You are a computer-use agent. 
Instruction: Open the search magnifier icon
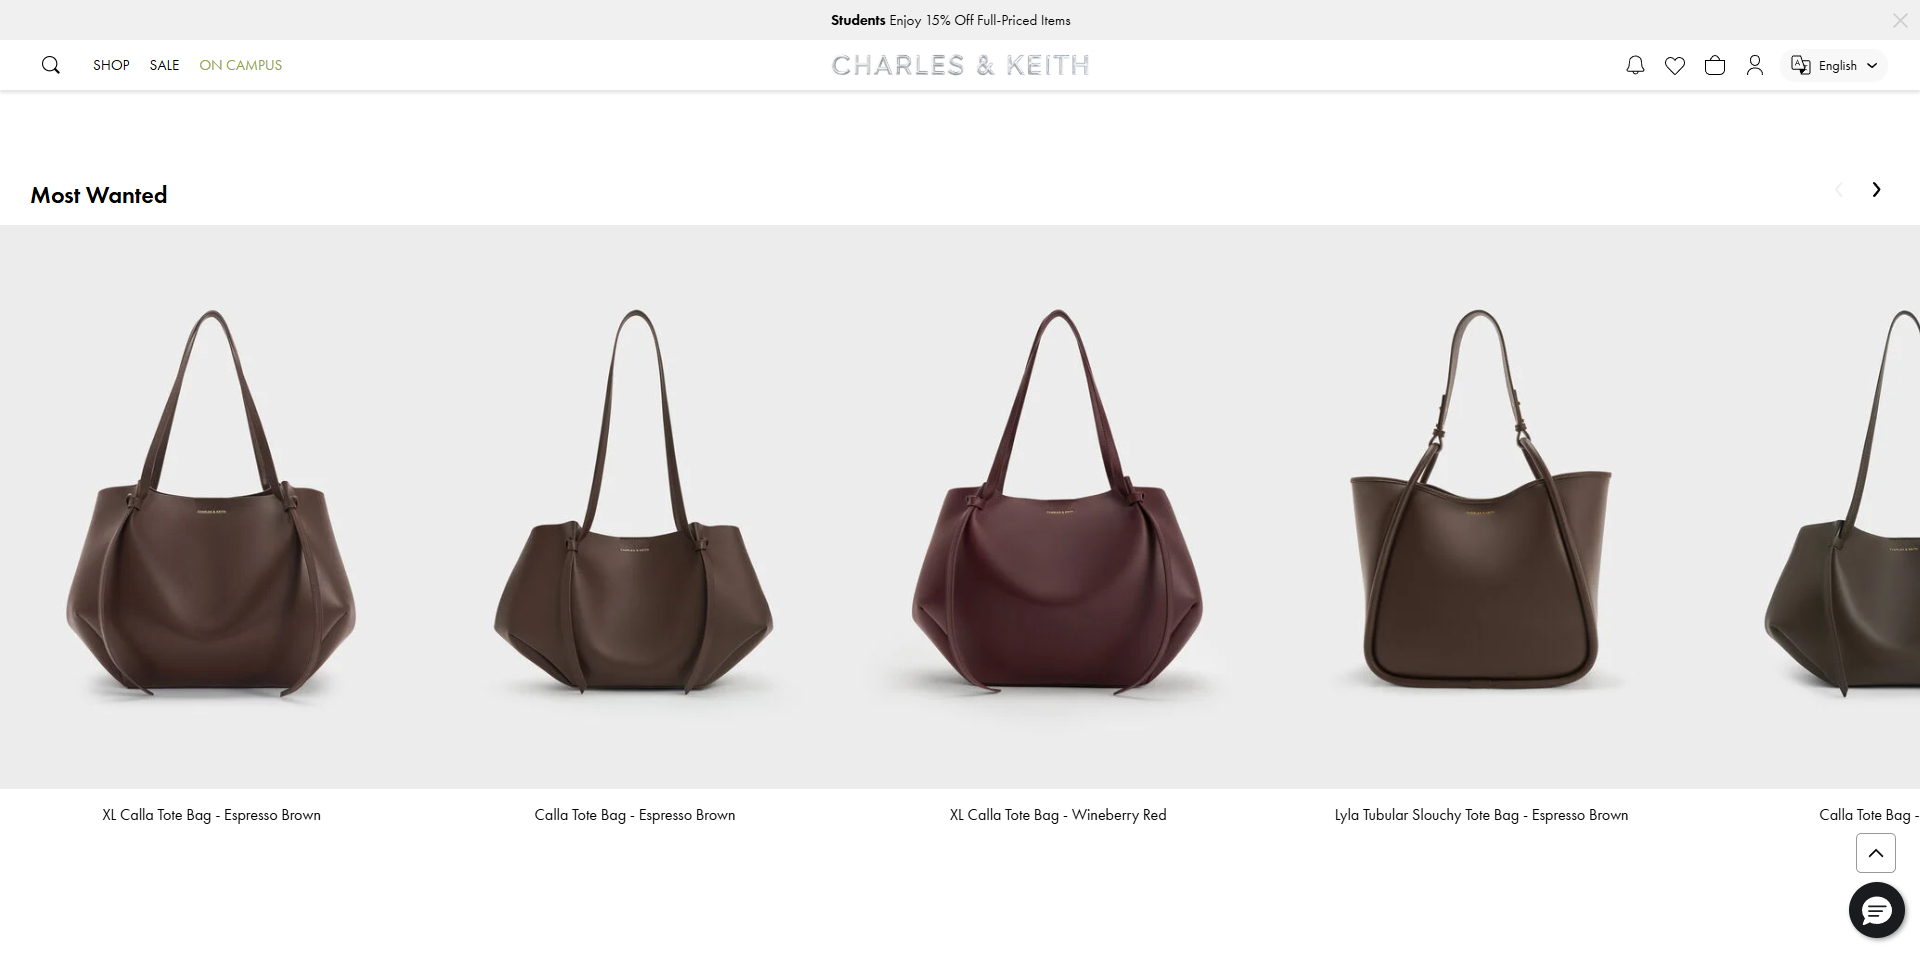pos(51,65)
